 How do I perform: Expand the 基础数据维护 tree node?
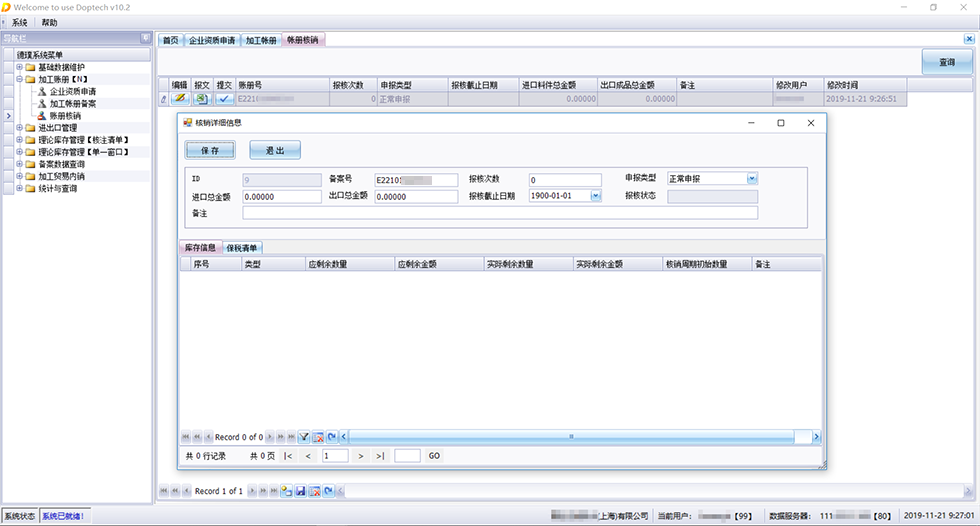pos(19,67)
